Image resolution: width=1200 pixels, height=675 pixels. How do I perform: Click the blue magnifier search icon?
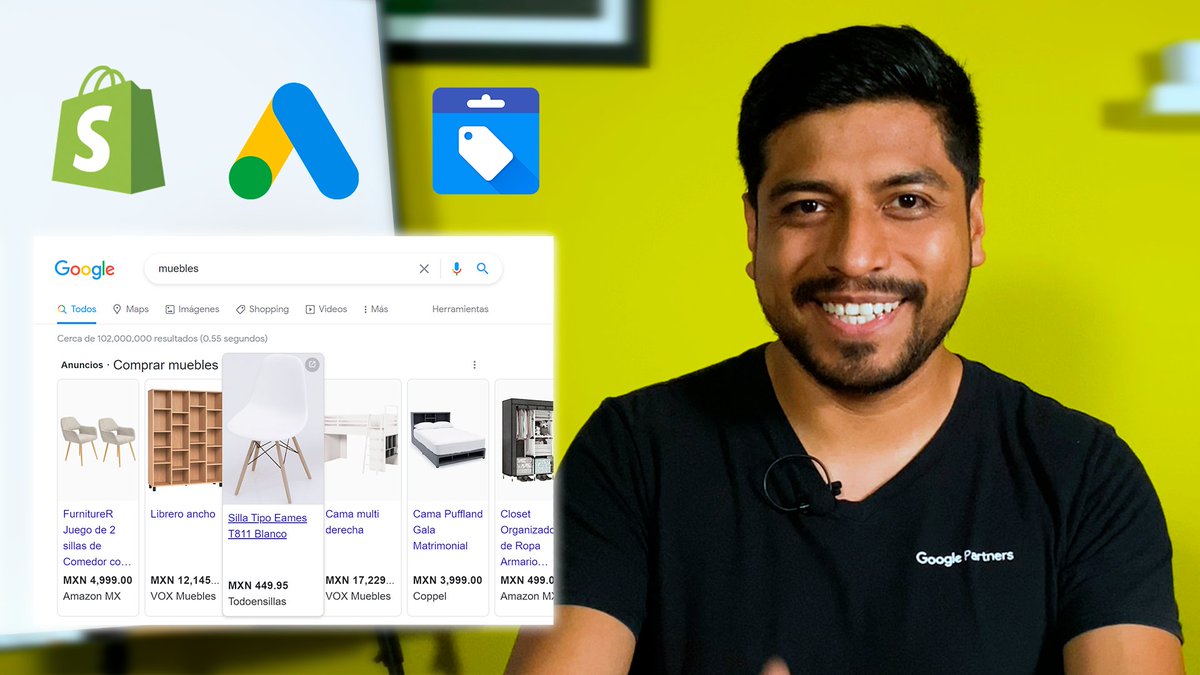pos(482,269)
